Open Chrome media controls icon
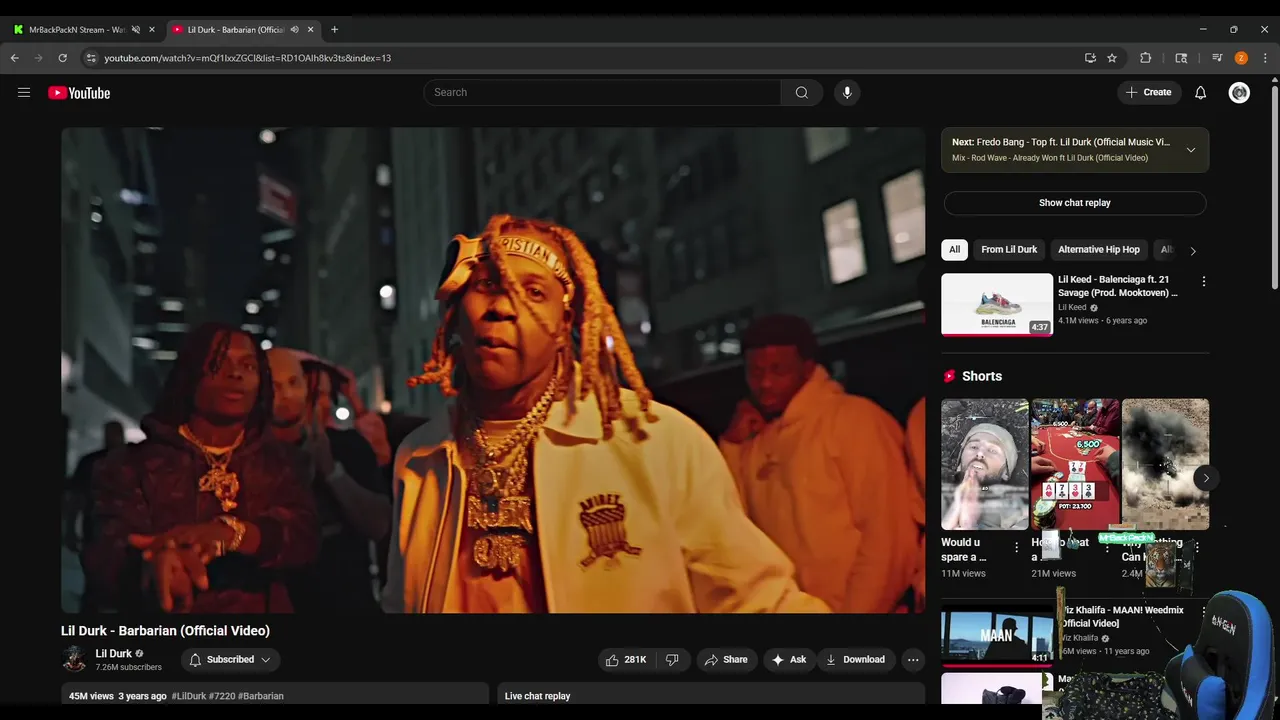1280x720 pixels. click(1217, 58)
